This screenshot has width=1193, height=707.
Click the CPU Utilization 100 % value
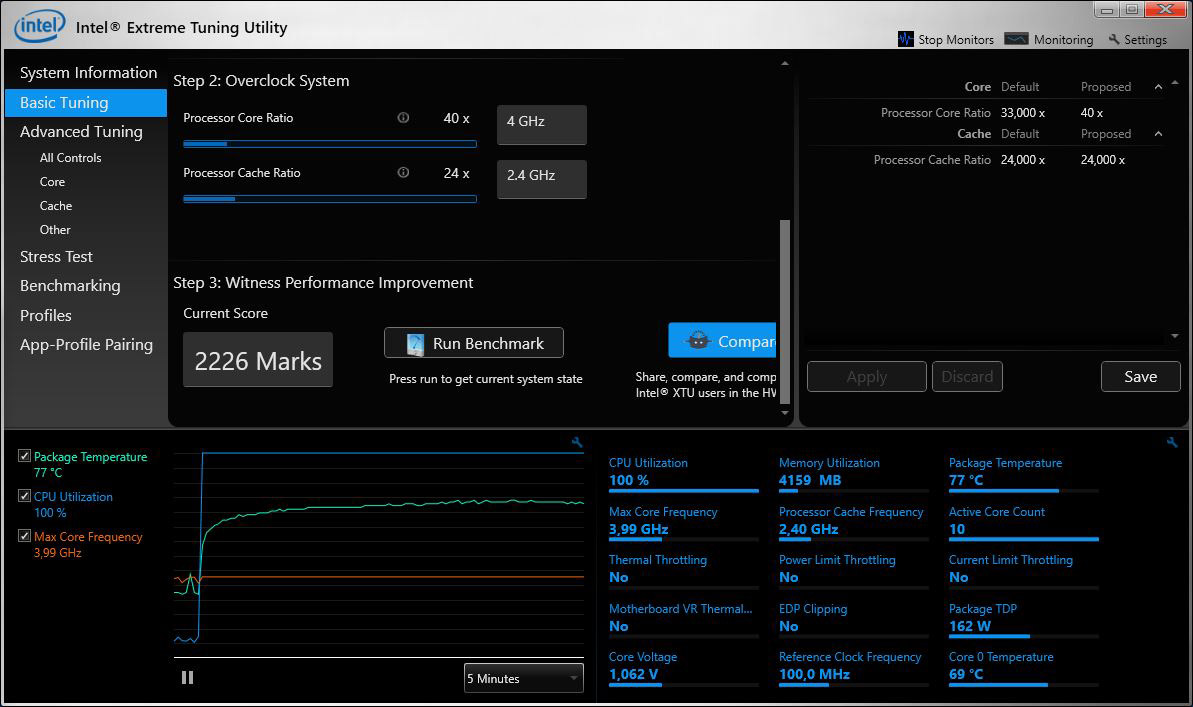628,480
